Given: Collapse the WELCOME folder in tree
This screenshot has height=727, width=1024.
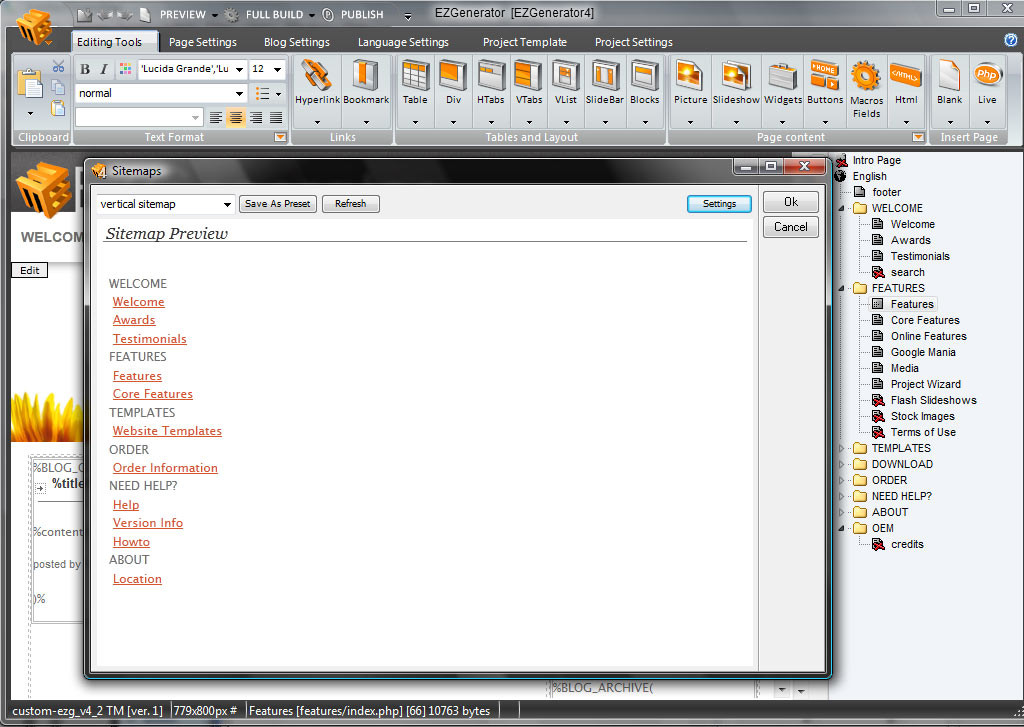Looking at the screenshot, I should (x=842, y=208).
